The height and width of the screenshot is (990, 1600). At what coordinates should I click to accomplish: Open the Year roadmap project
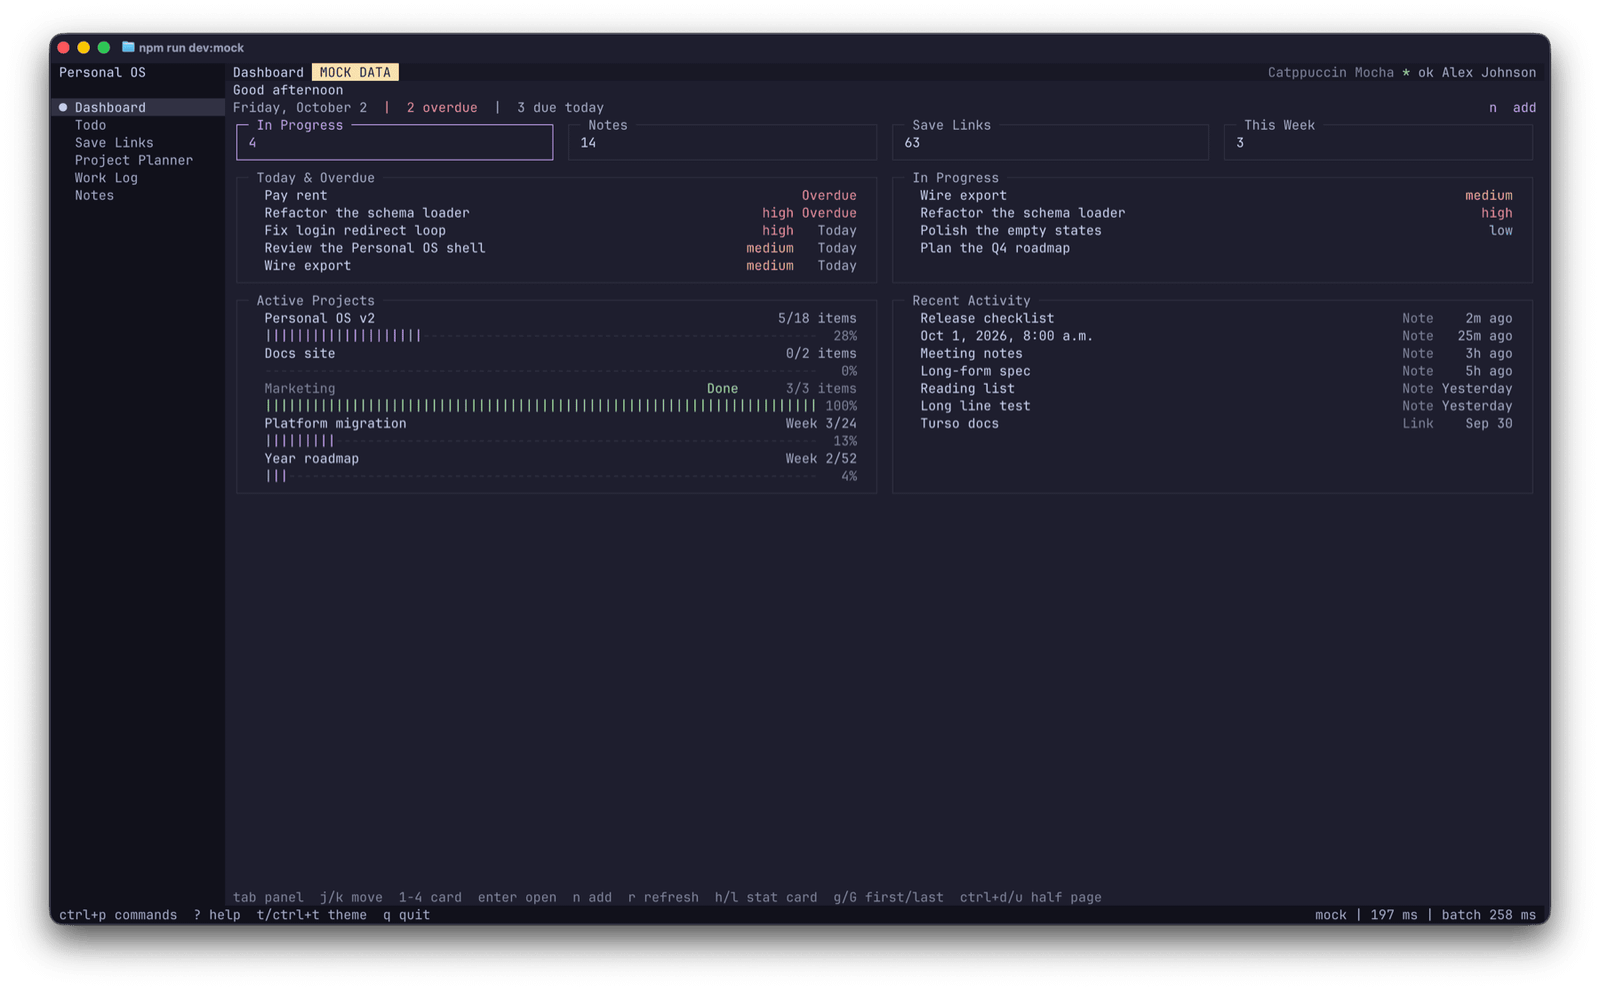[560, 458]
